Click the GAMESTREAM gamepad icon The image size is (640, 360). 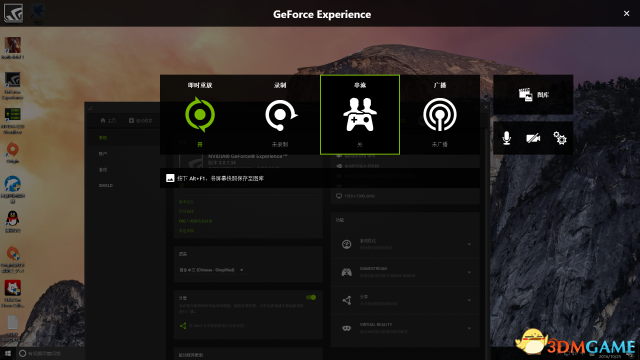click(347, 272)
